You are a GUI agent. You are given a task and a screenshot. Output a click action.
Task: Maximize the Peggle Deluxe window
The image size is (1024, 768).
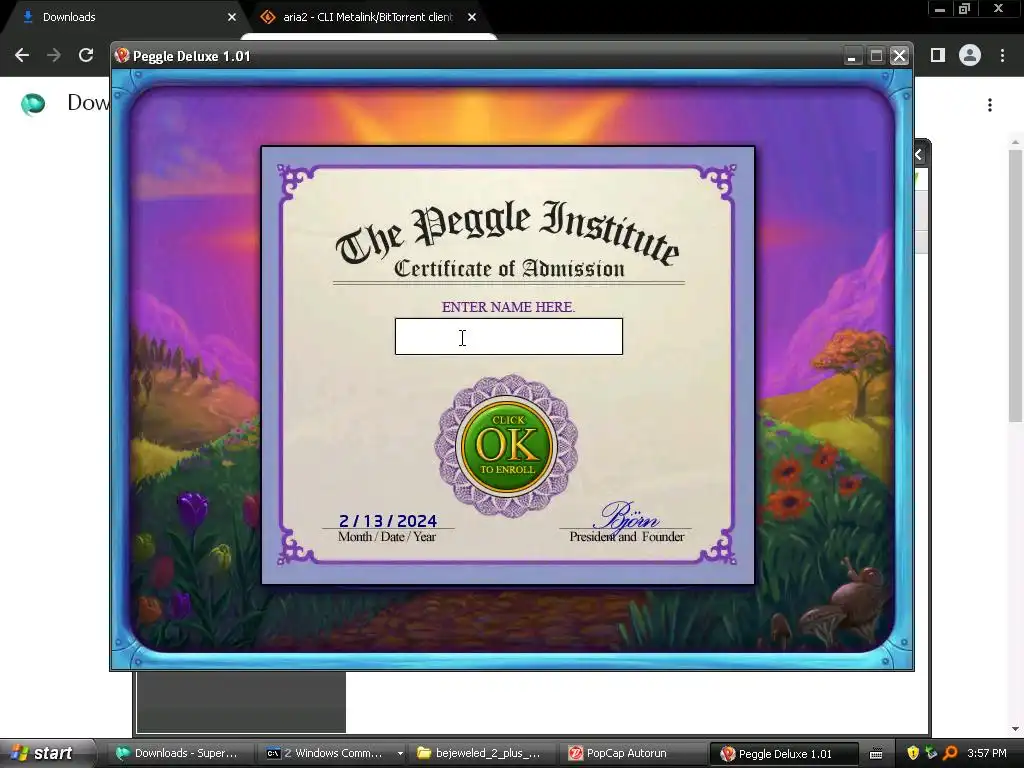coord(876,56)
